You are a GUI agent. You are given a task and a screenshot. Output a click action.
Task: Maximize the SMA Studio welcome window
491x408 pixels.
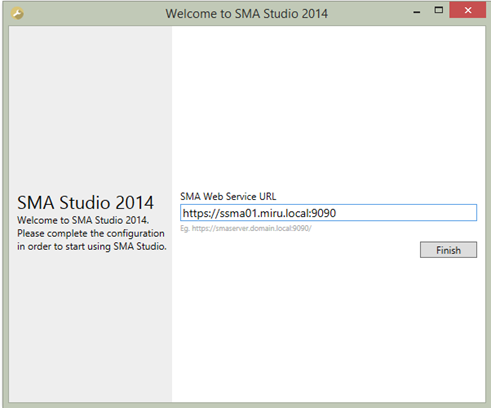pos(439,10)
